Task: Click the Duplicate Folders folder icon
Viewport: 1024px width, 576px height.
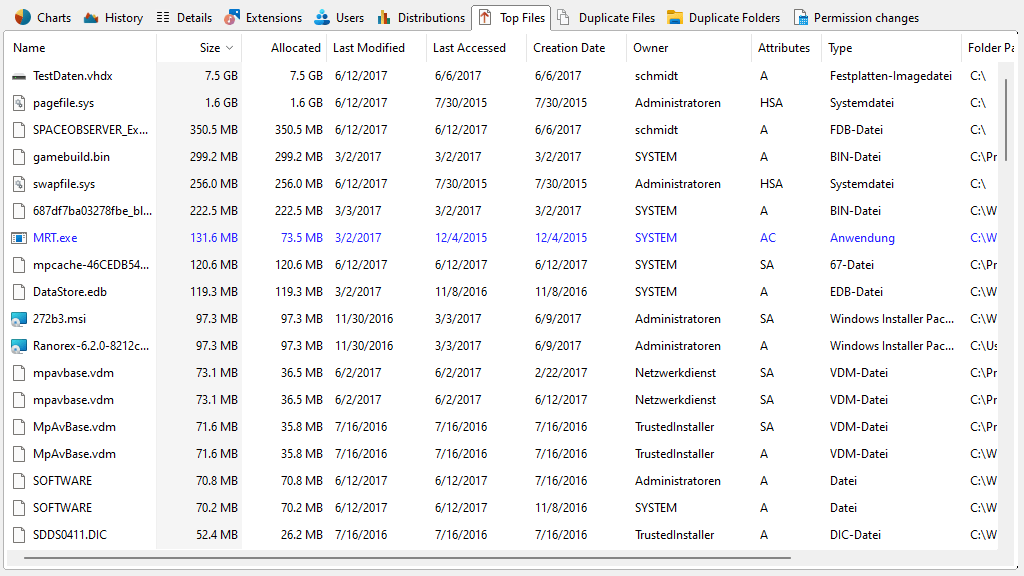Action: pos(675,17)
